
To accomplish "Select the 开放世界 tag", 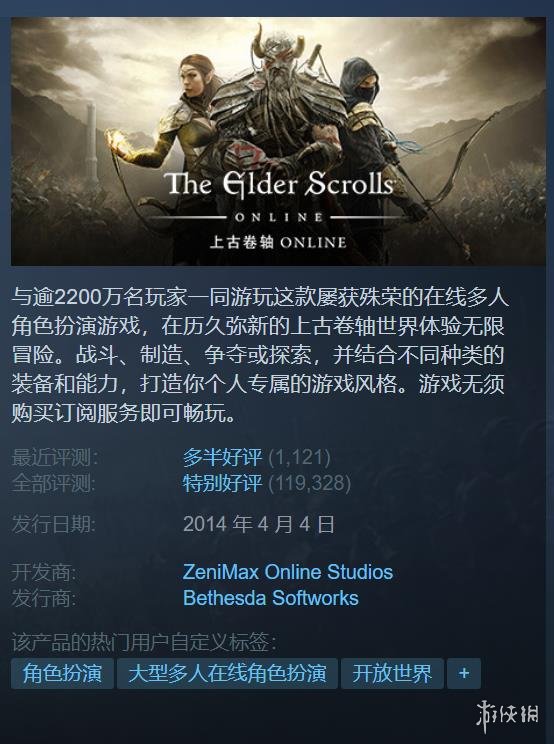I will (x=392, y=673).
